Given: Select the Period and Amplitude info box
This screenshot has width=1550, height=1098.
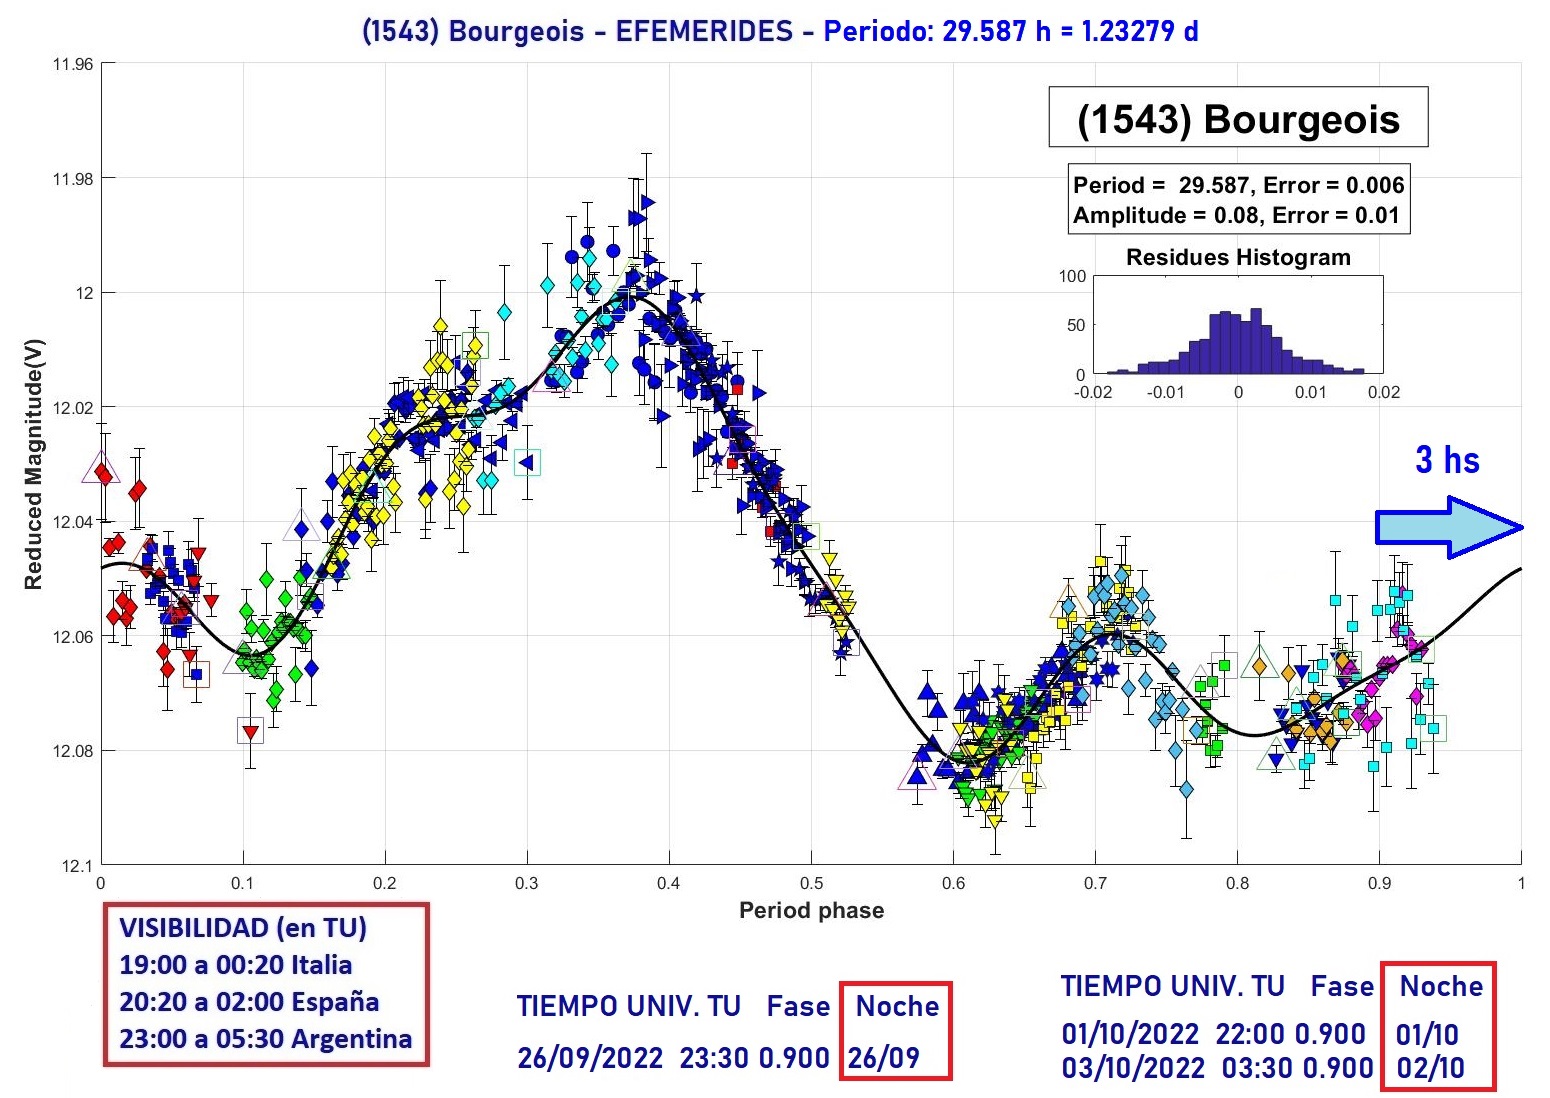Looking at the screenshot, I should [x=1238, y=200].
